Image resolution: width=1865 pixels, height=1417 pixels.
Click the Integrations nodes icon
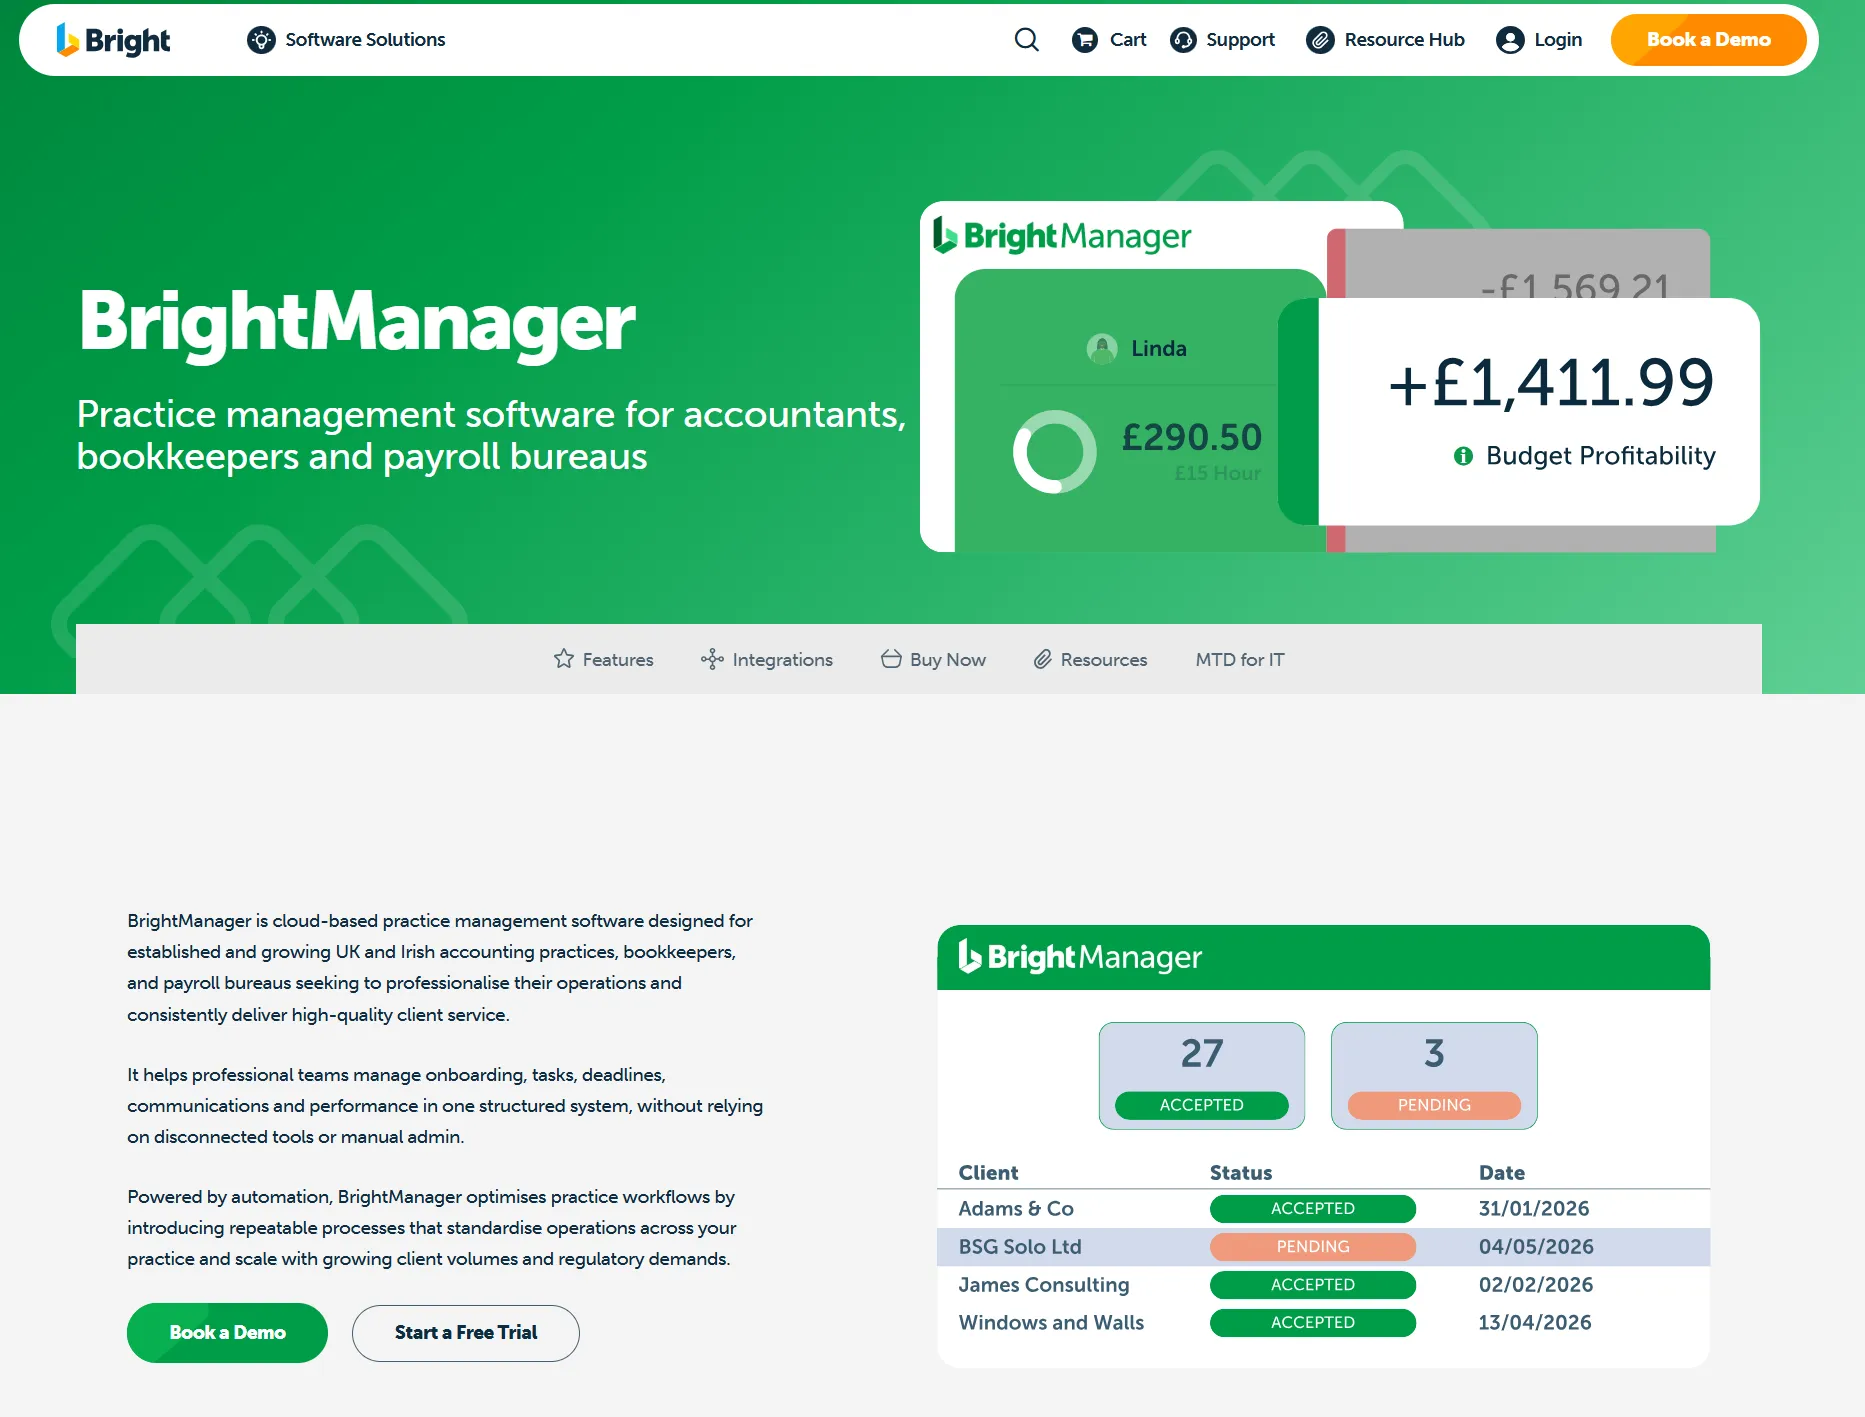[712, 659]
